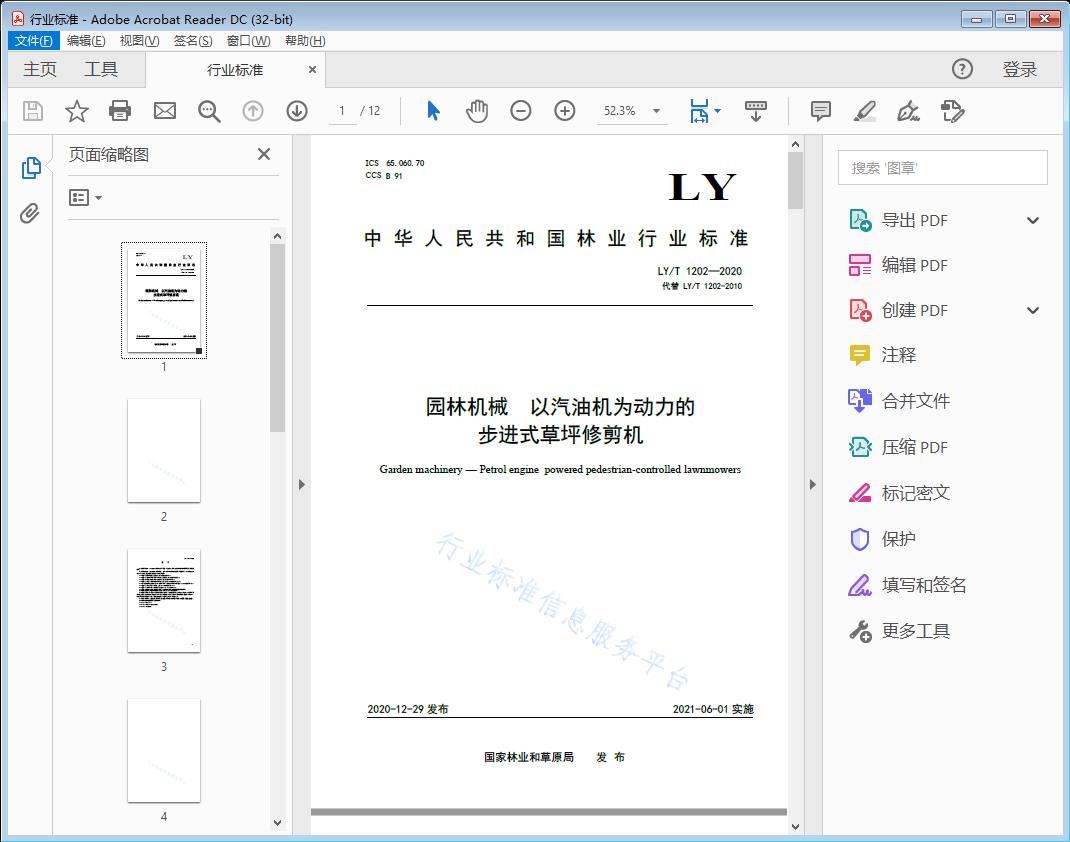1070x842 pixels.
Task: Toggle the page thumbnails sidebar icon
Action: (31, 168)
